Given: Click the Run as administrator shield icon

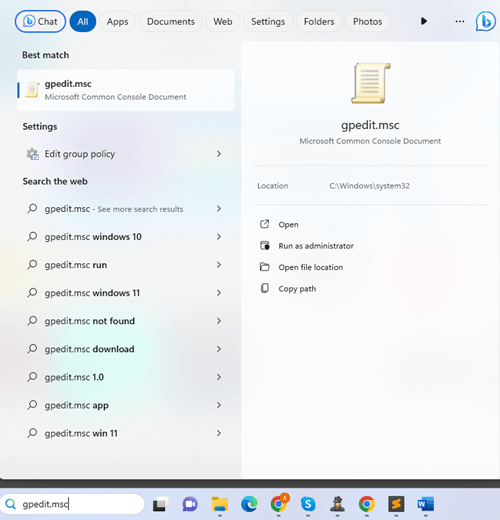Looking at the screenshot, I should [265, 246].
